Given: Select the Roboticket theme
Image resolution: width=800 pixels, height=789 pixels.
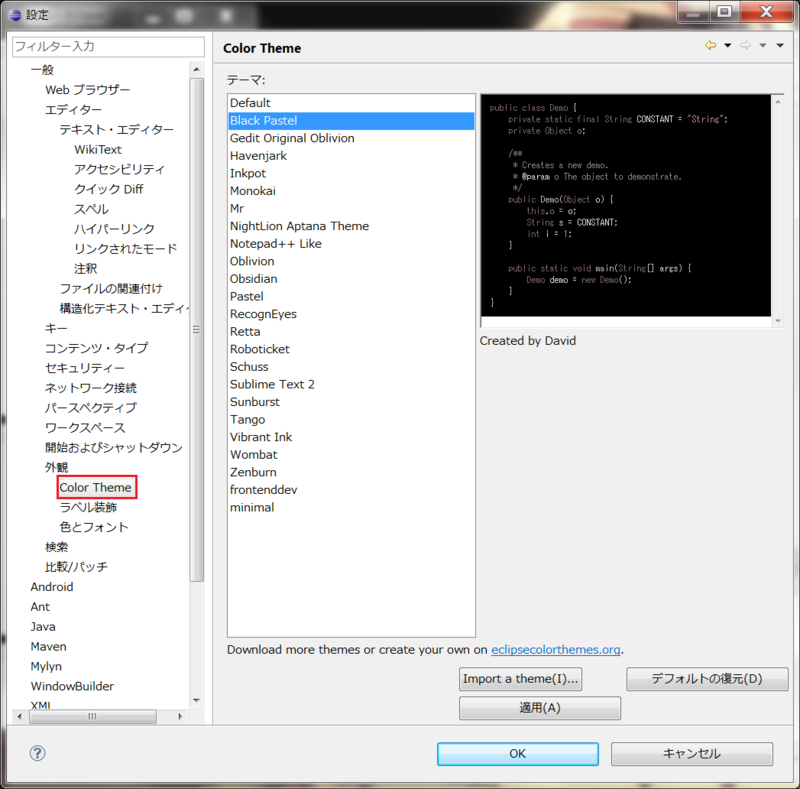Looking at the screenshot, I should (x=351, y=349).
